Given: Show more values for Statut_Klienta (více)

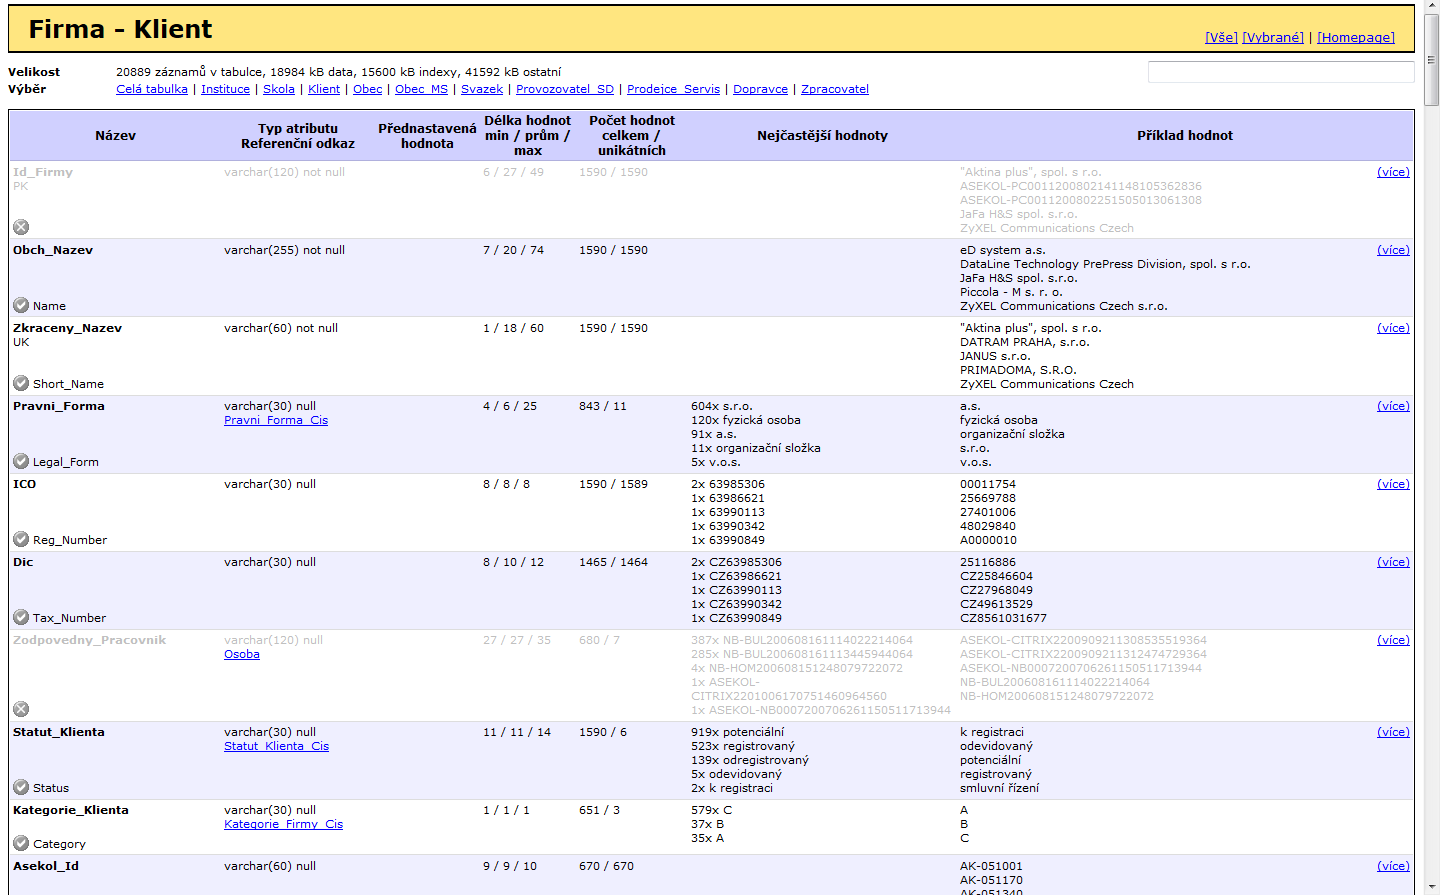Looking at the screenshot, I should click(1393, 732).
